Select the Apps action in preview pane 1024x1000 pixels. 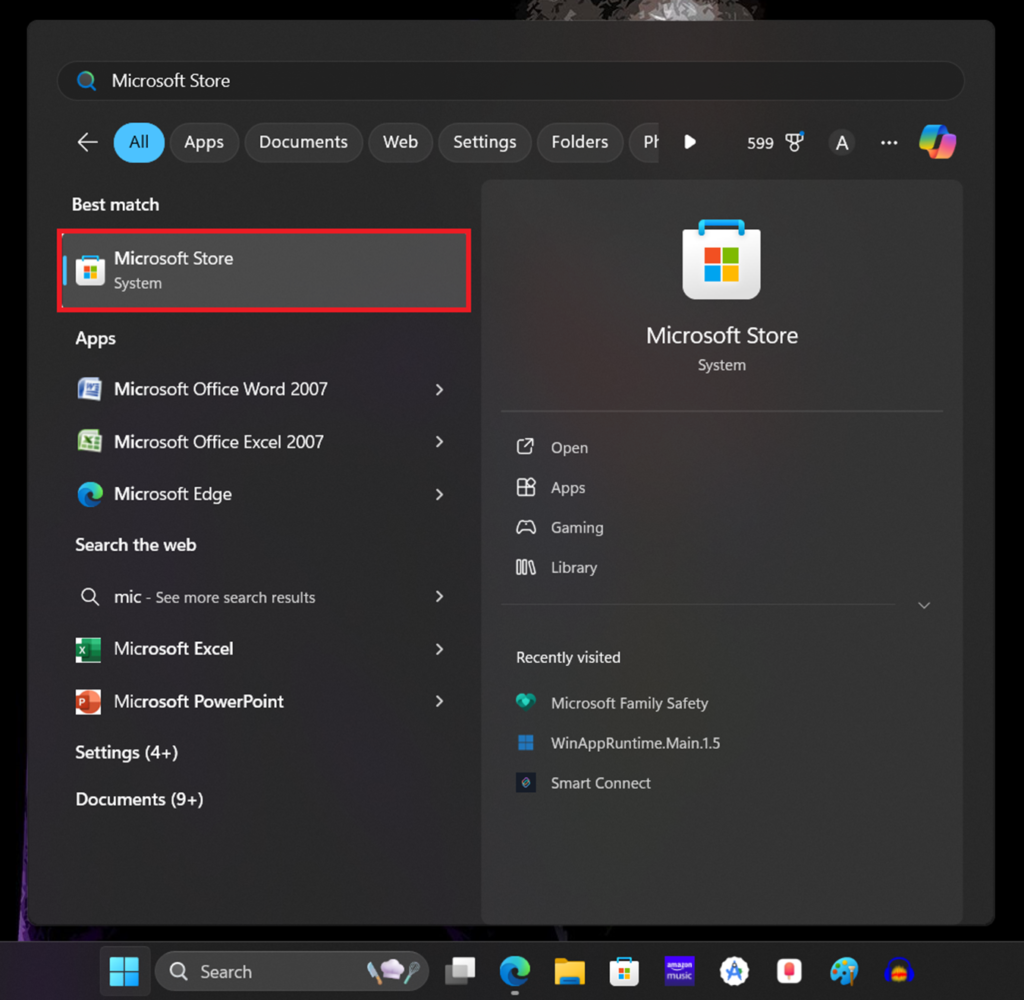[568, 488]
